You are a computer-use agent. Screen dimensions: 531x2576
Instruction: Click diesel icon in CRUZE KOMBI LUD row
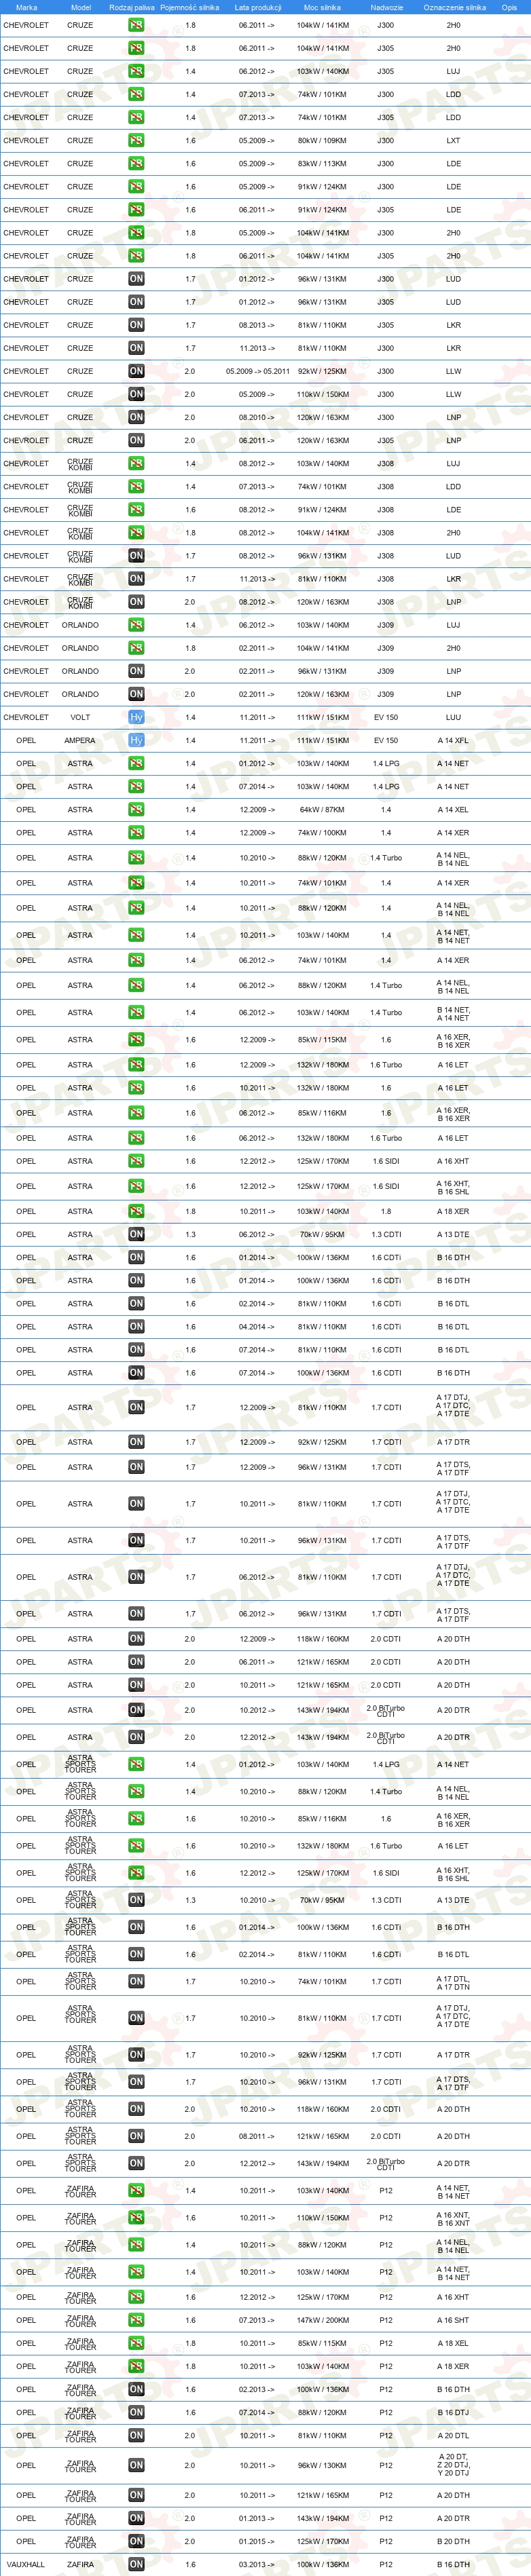[136, 556]
